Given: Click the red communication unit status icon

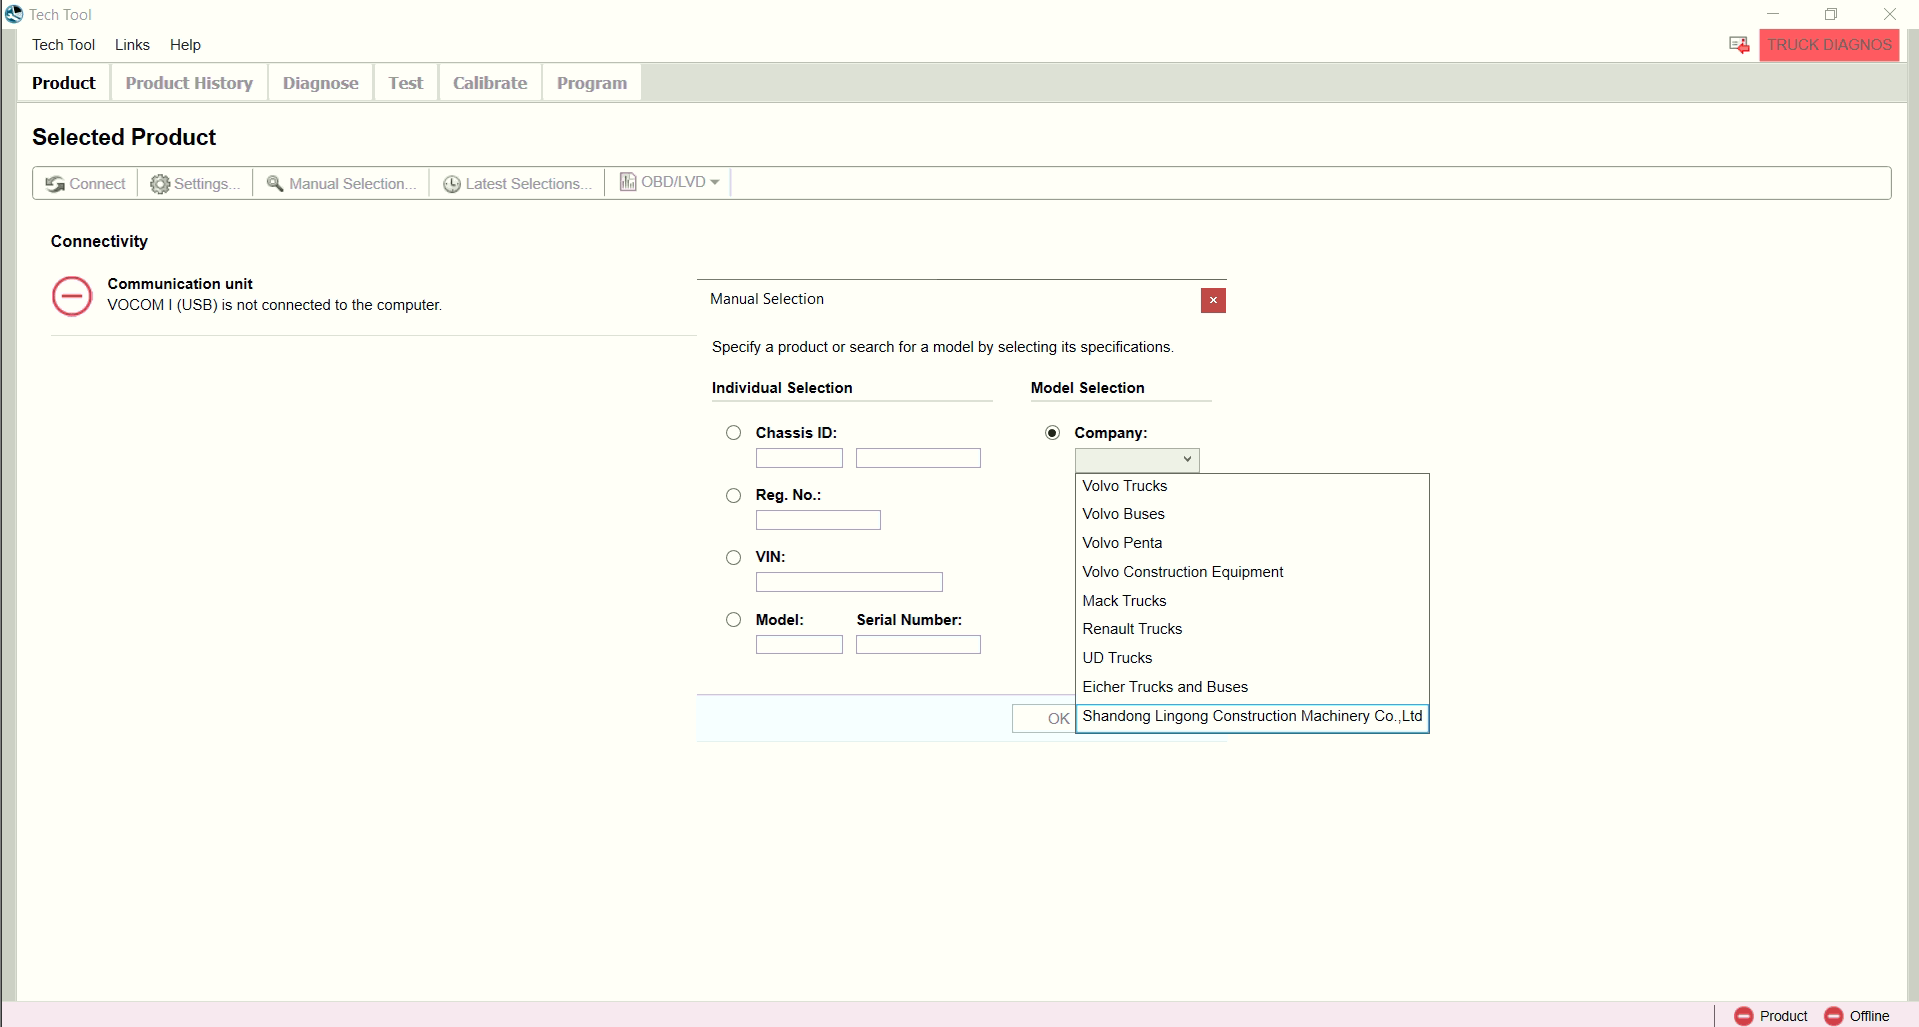Looking at the screenshot, I should tap(72, 295).
